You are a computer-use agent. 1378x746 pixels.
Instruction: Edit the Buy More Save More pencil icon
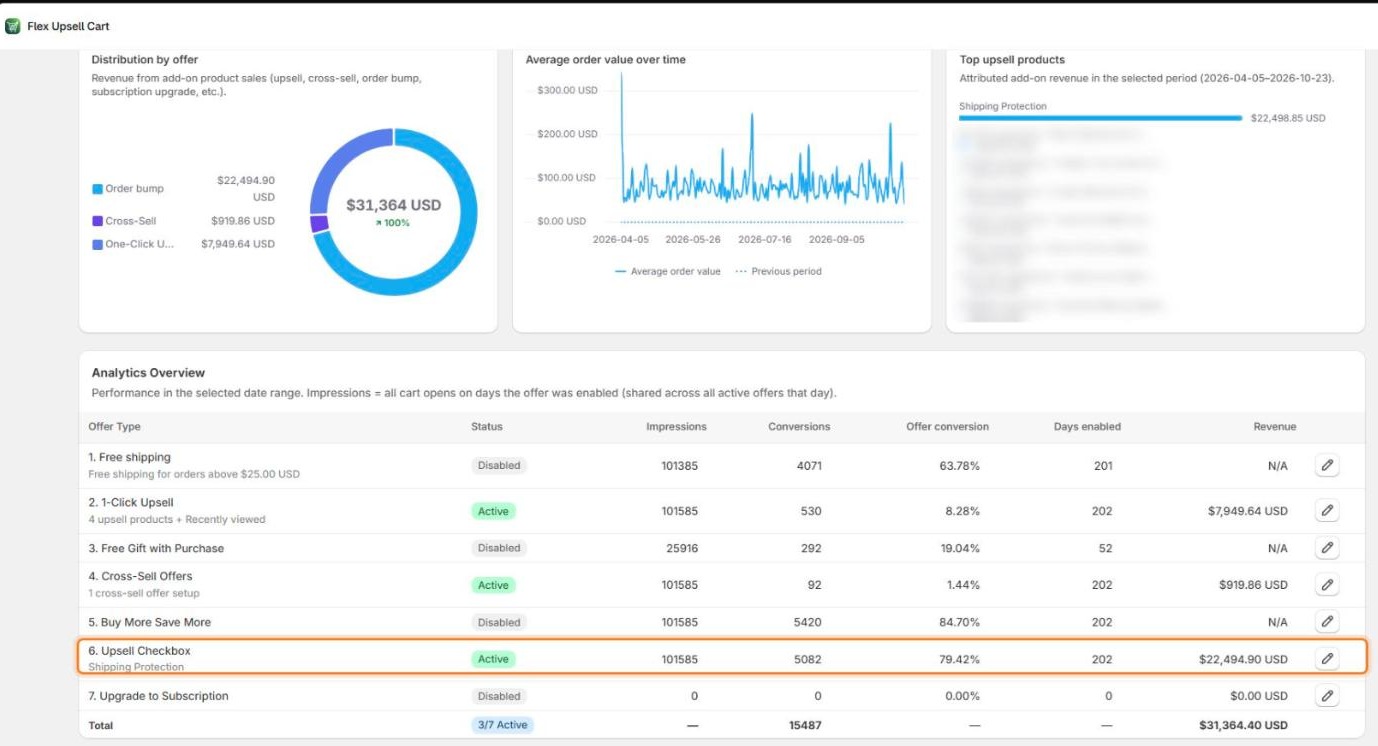point(1327,622)
